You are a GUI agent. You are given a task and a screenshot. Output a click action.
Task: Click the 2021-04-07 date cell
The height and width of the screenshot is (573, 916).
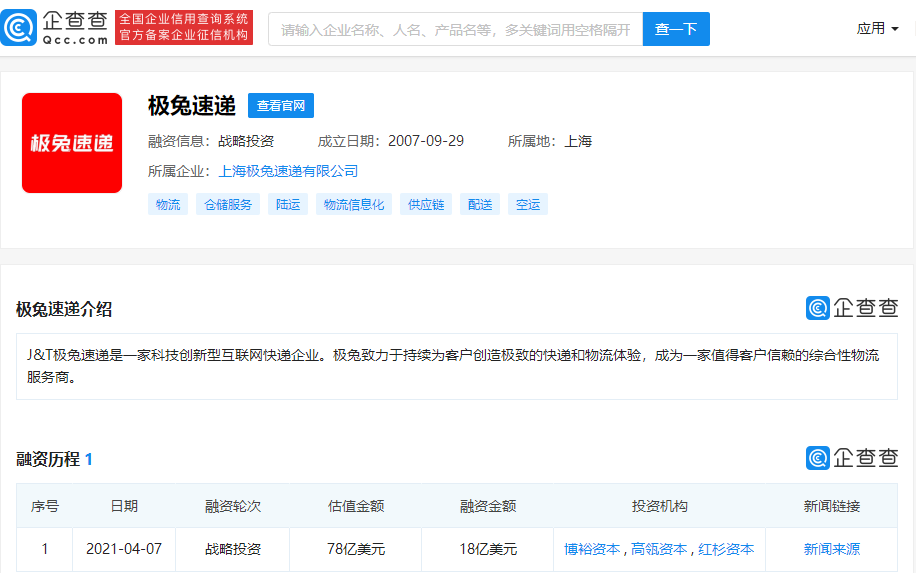point(124,549)
